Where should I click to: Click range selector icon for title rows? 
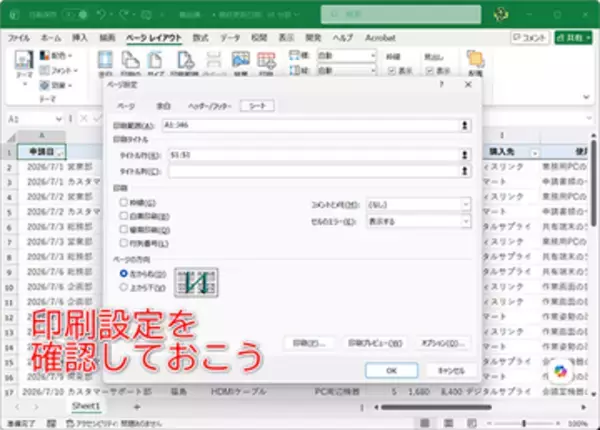coord(465,155)
